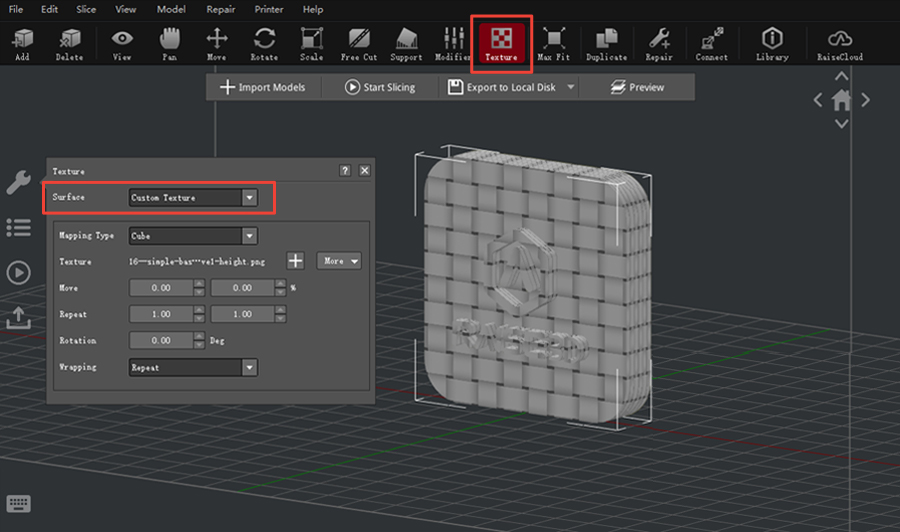Click the texture file name text

(197, 262)
